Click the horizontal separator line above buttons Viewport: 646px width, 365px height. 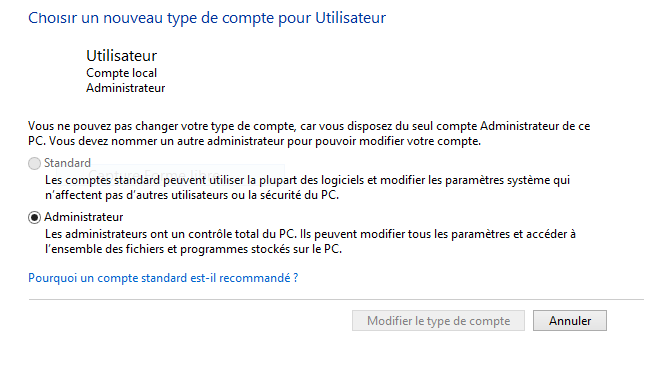[336, 299]
